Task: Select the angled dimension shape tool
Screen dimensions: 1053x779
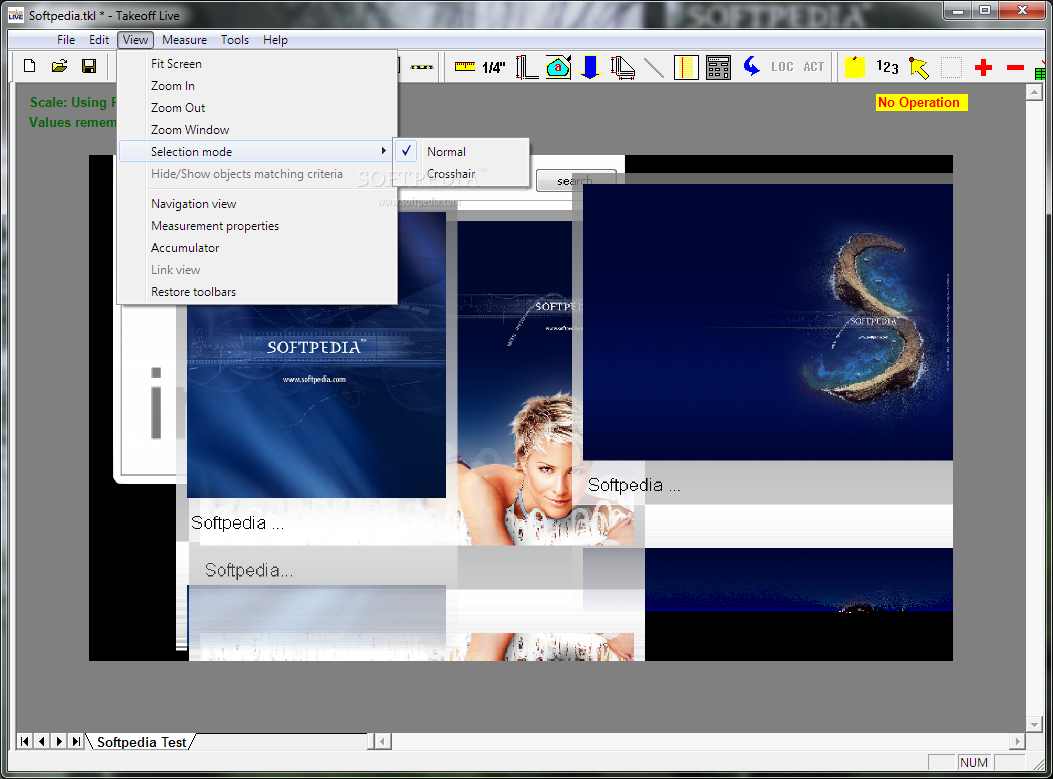Action: 623,67
